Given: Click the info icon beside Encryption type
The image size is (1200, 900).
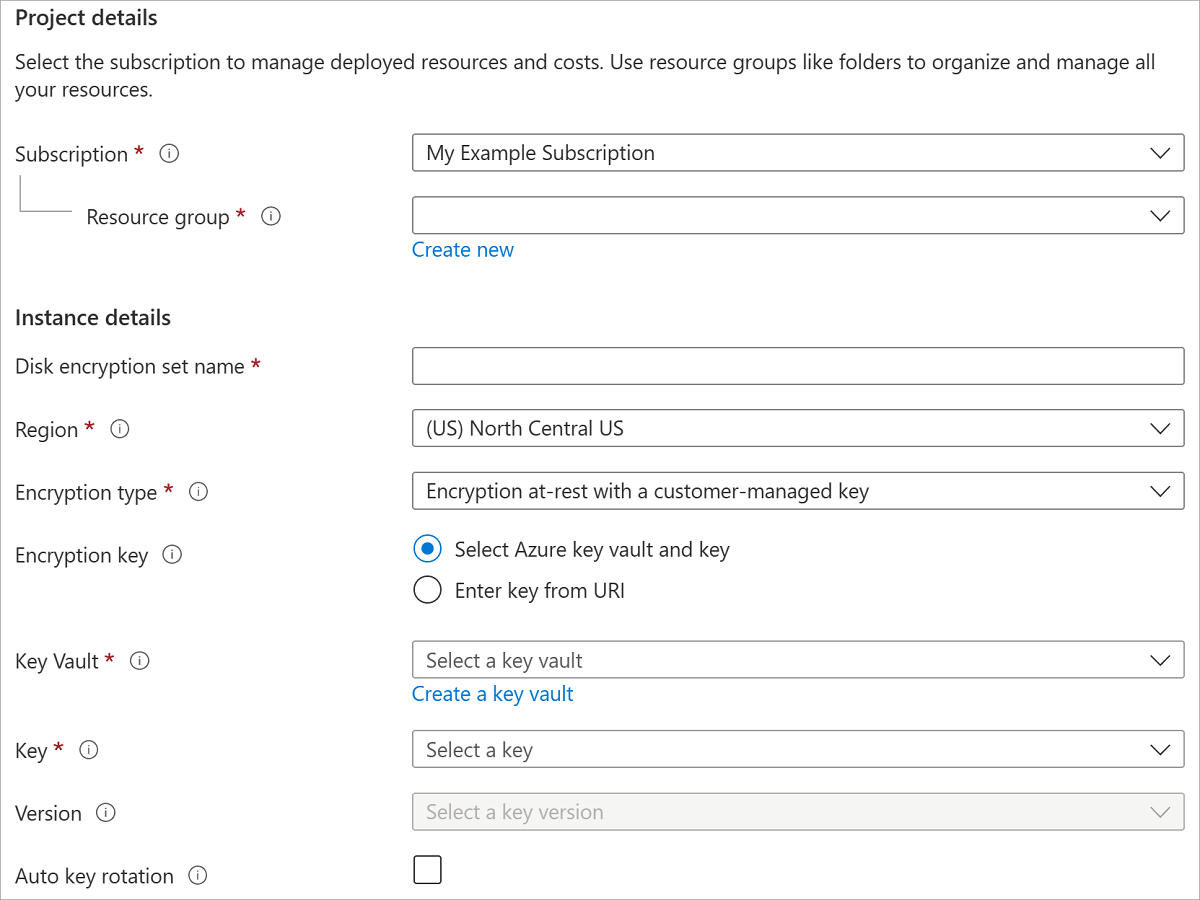Looking at the screenshot, I should 198,492.
